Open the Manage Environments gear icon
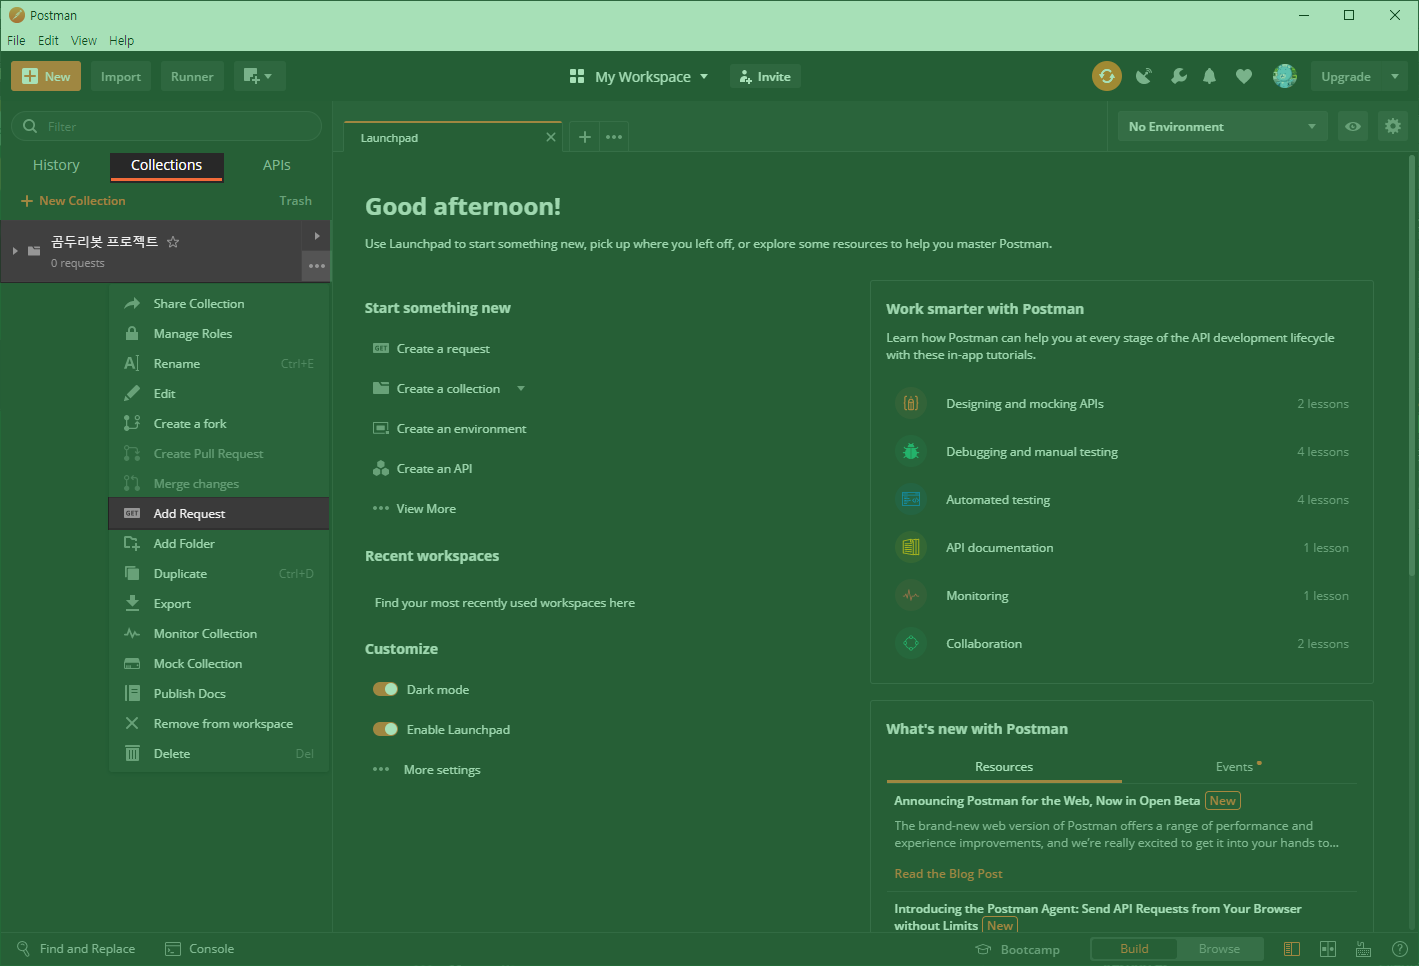The width and height of the screenshot is (1419, 966). 1392,127
